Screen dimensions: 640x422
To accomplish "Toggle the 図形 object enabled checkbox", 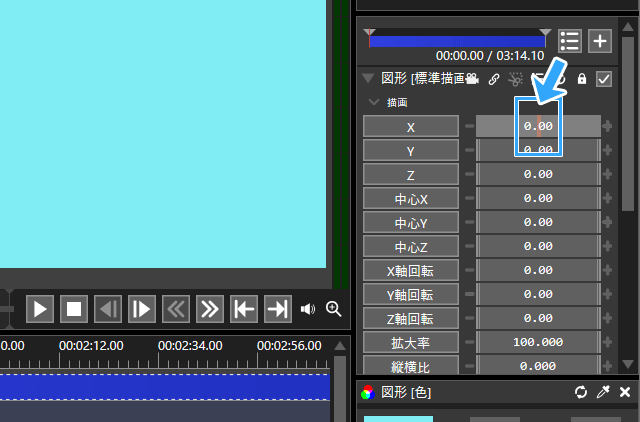I will (x=604, y=80).
